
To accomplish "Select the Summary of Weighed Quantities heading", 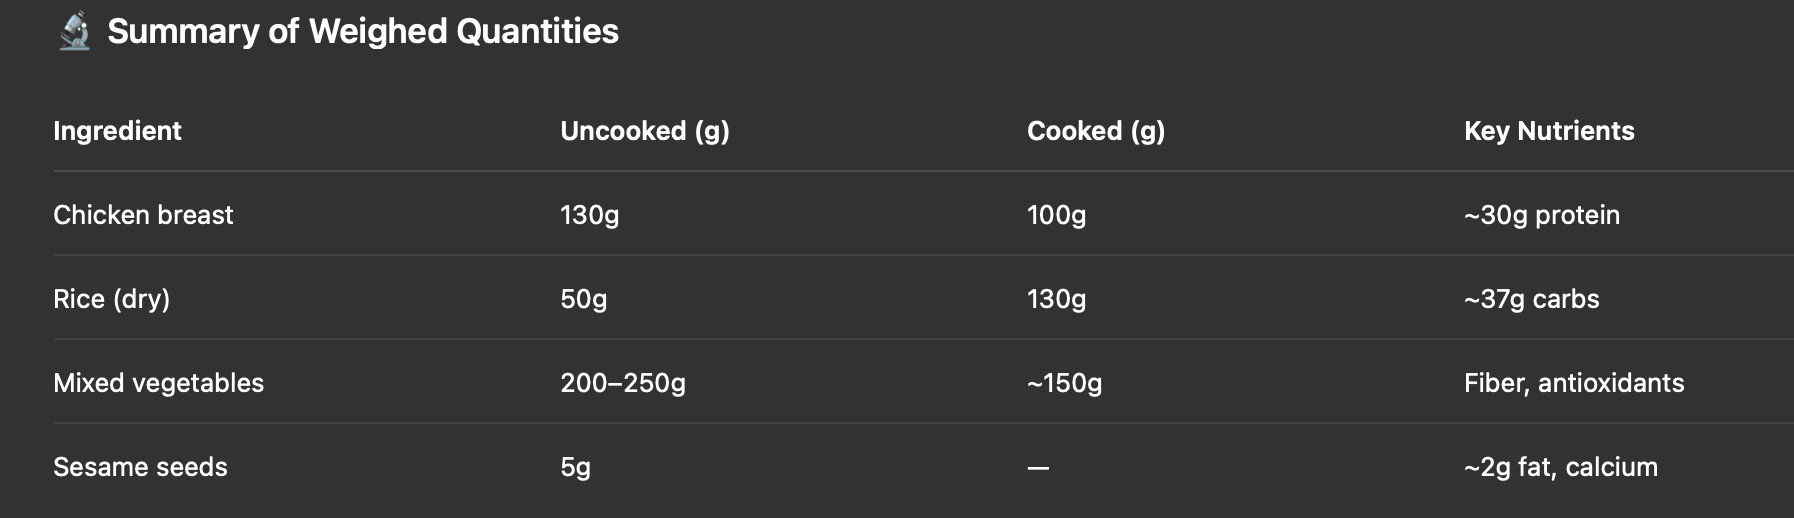I will 363,31.
